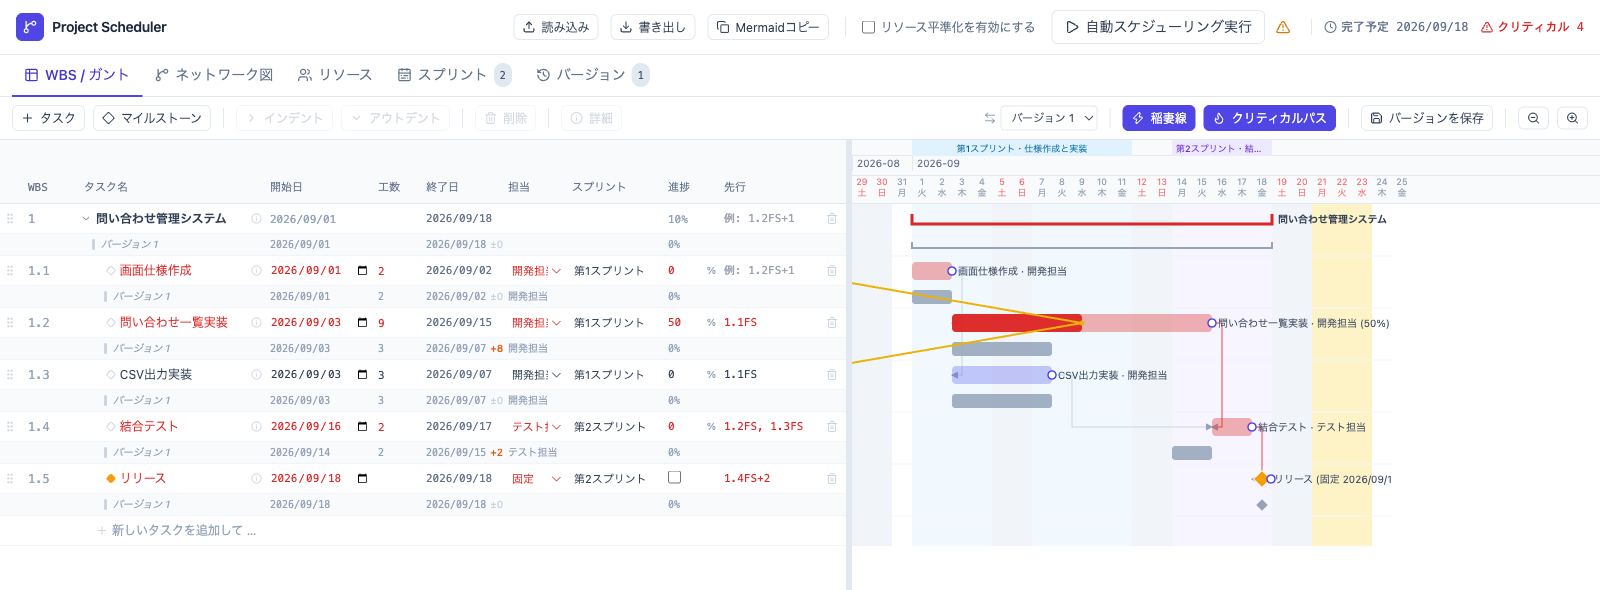
Task: Open calendar picker for CSV出力実装 start date
Action: point(362,374)
